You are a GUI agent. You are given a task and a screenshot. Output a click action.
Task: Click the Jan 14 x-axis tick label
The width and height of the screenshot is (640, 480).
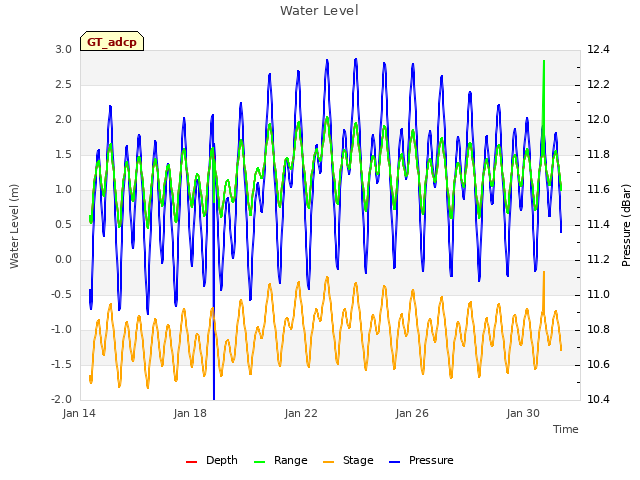(79, 413)
